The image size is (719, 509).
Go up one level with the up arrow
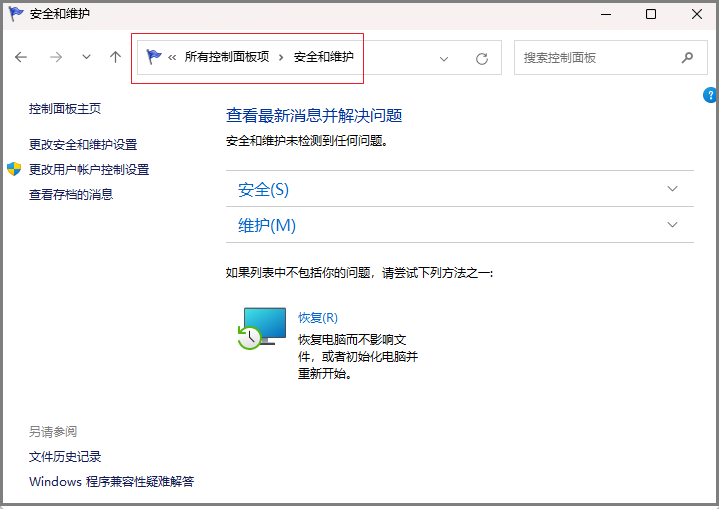(x=116, y=57)
